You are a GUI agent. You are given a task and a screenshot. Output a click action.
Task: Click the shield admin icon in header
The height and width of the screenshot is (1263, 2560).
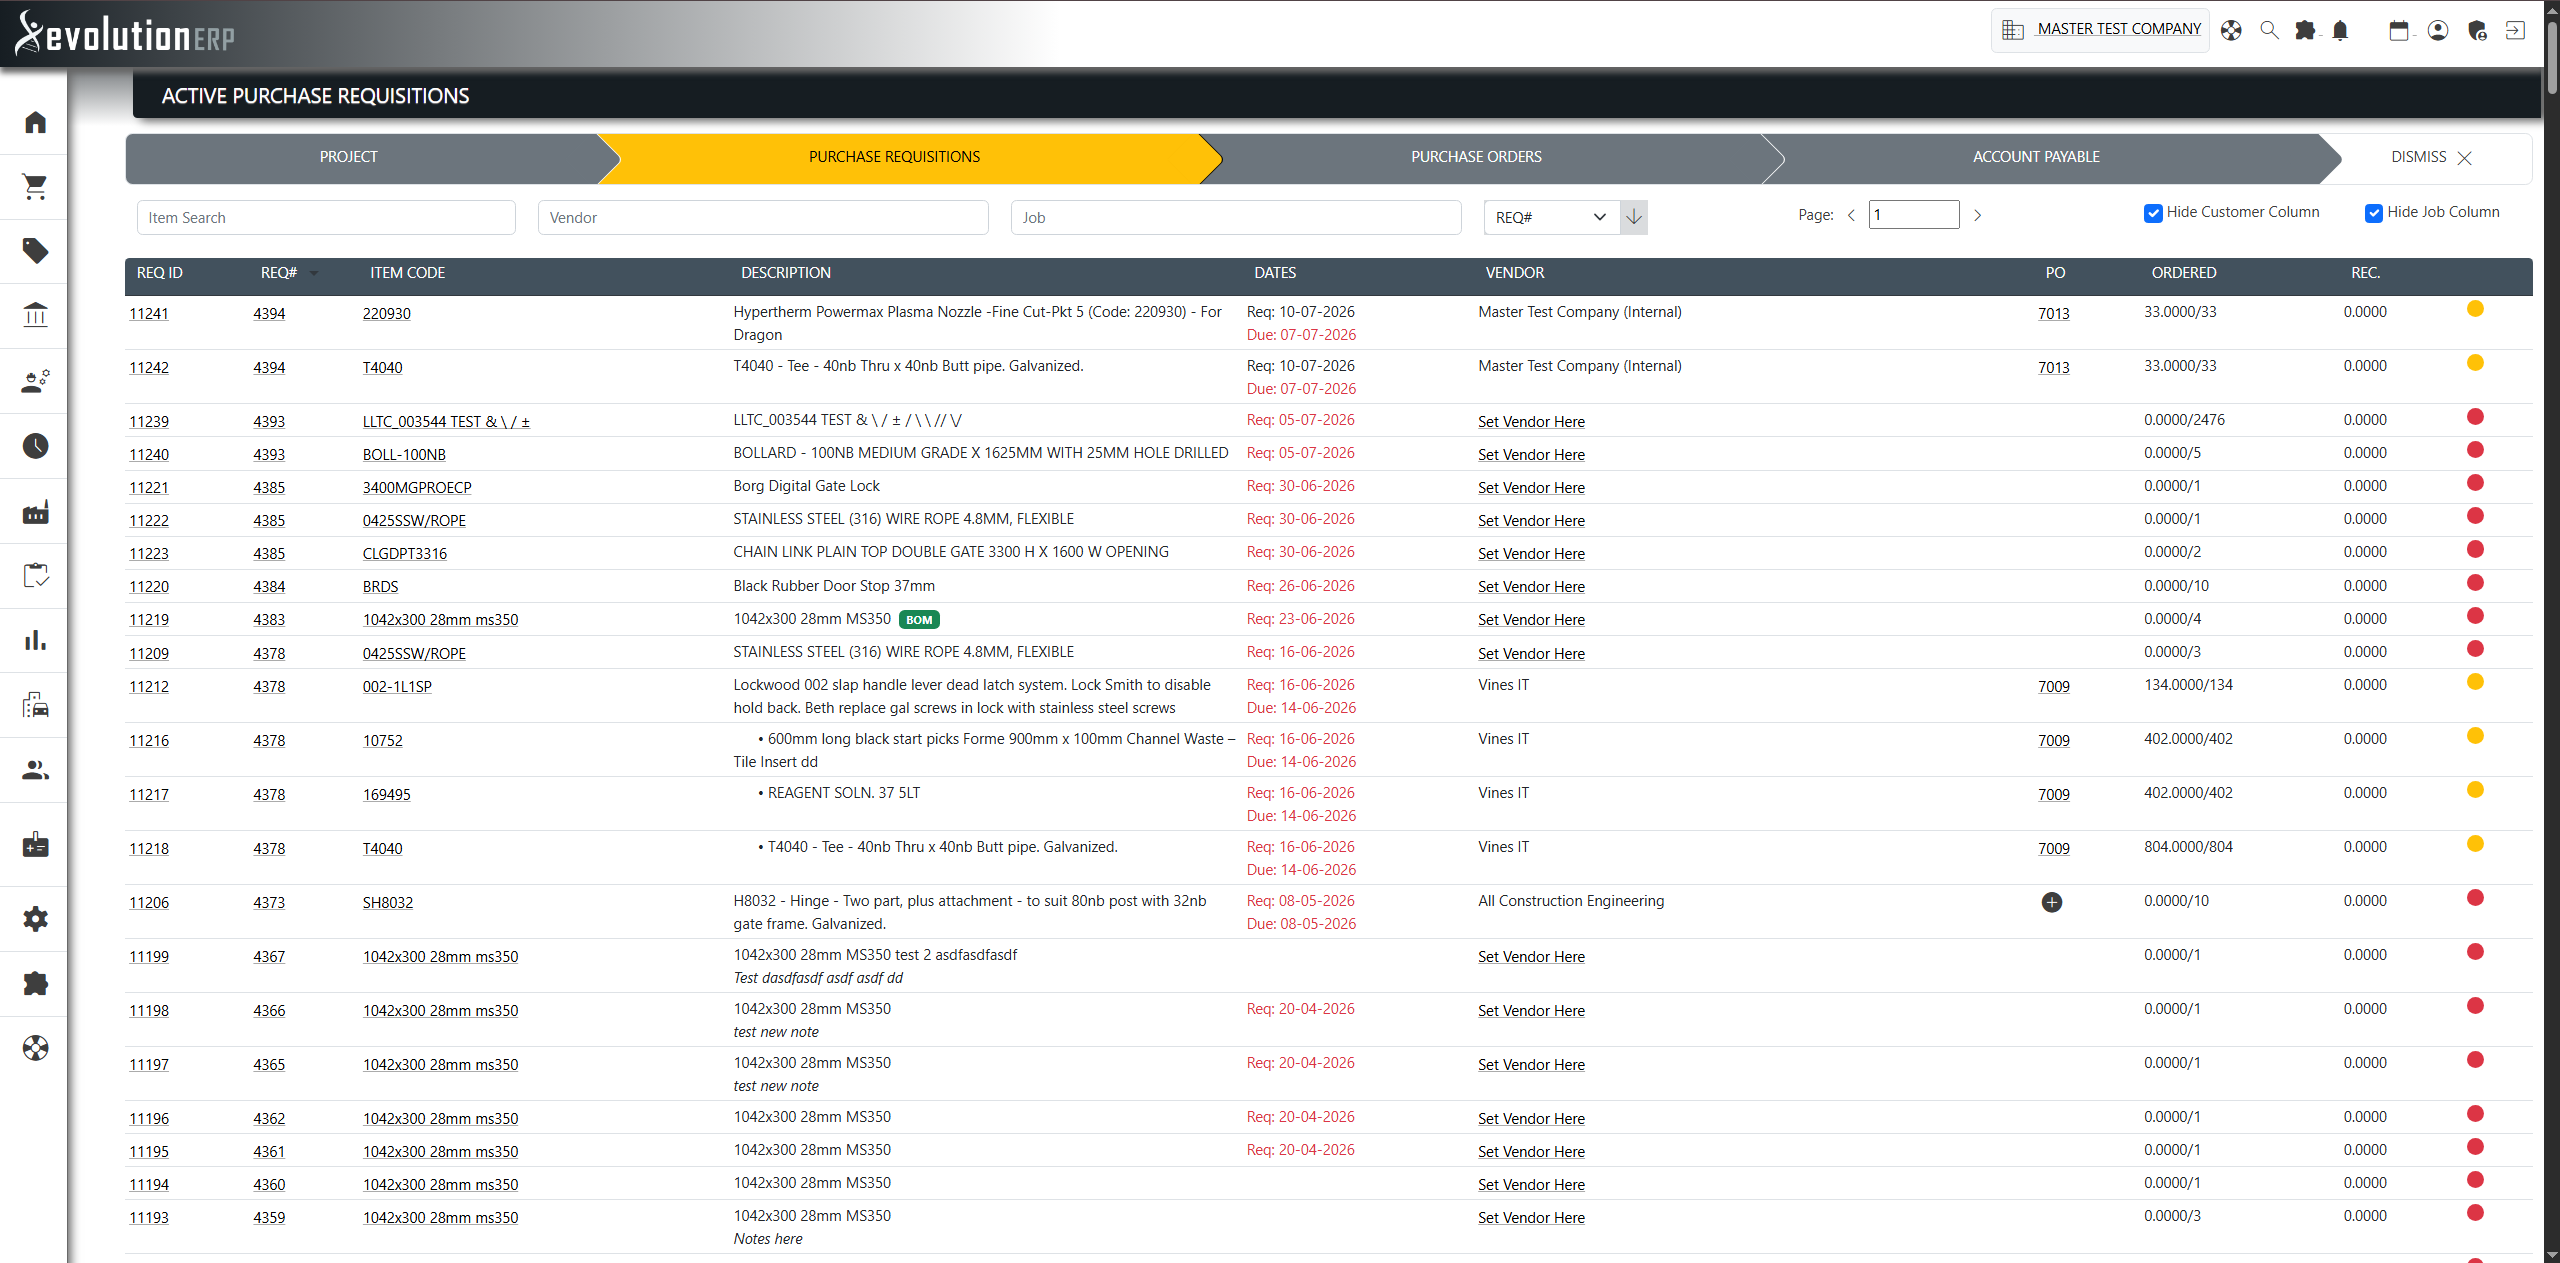click(x=2477, y=30)
